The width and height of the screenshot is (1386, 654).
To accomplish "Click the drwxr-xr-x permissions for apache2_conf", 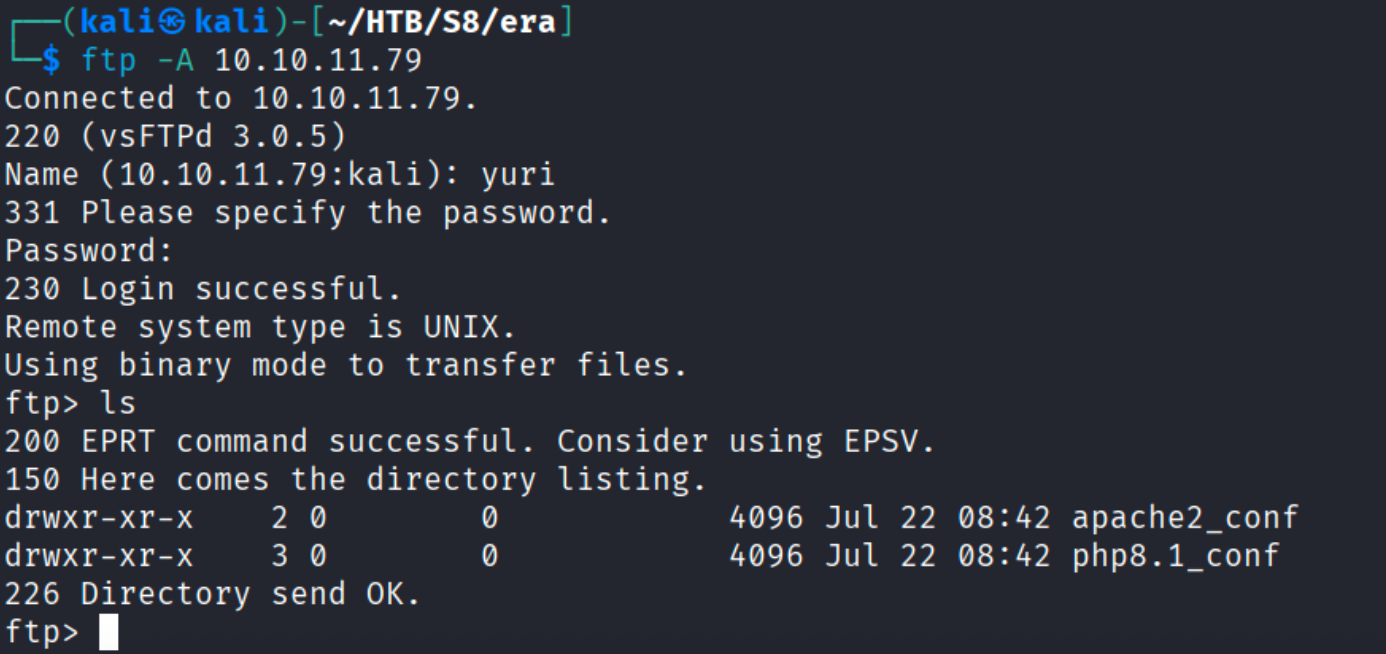I will click(99, 518).
